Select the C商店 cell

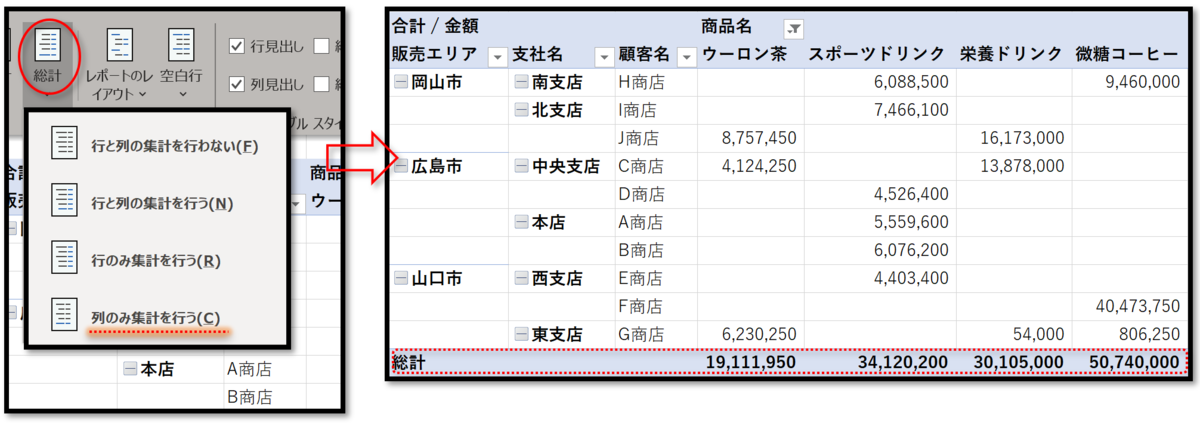click(643, 167)
